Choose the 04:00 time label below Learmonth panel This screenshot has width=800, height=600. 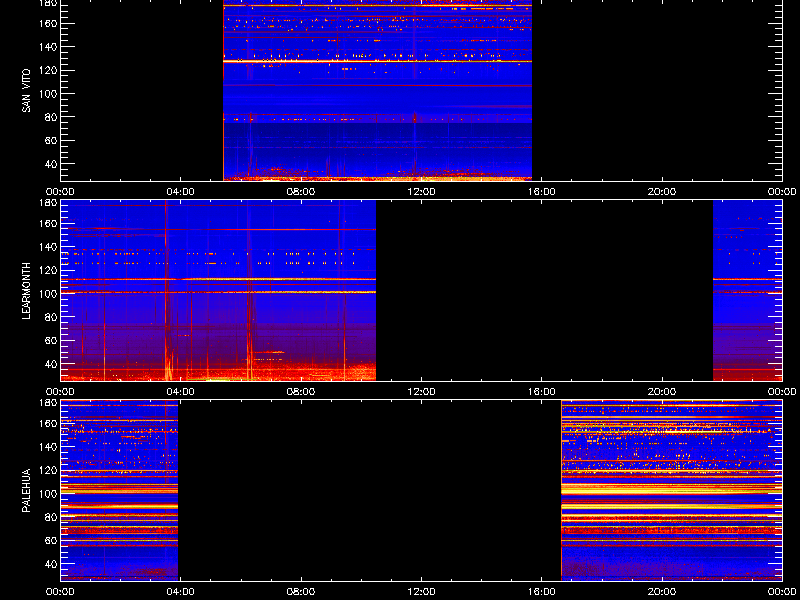pyautogui.click(x=181, y=392)
